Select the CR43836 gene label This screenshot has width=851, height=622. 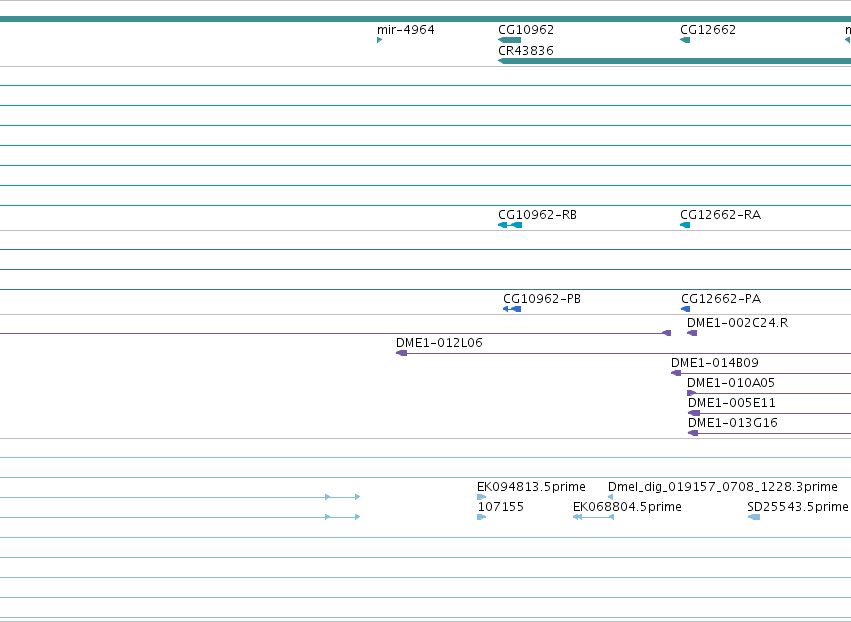(526, 51)
